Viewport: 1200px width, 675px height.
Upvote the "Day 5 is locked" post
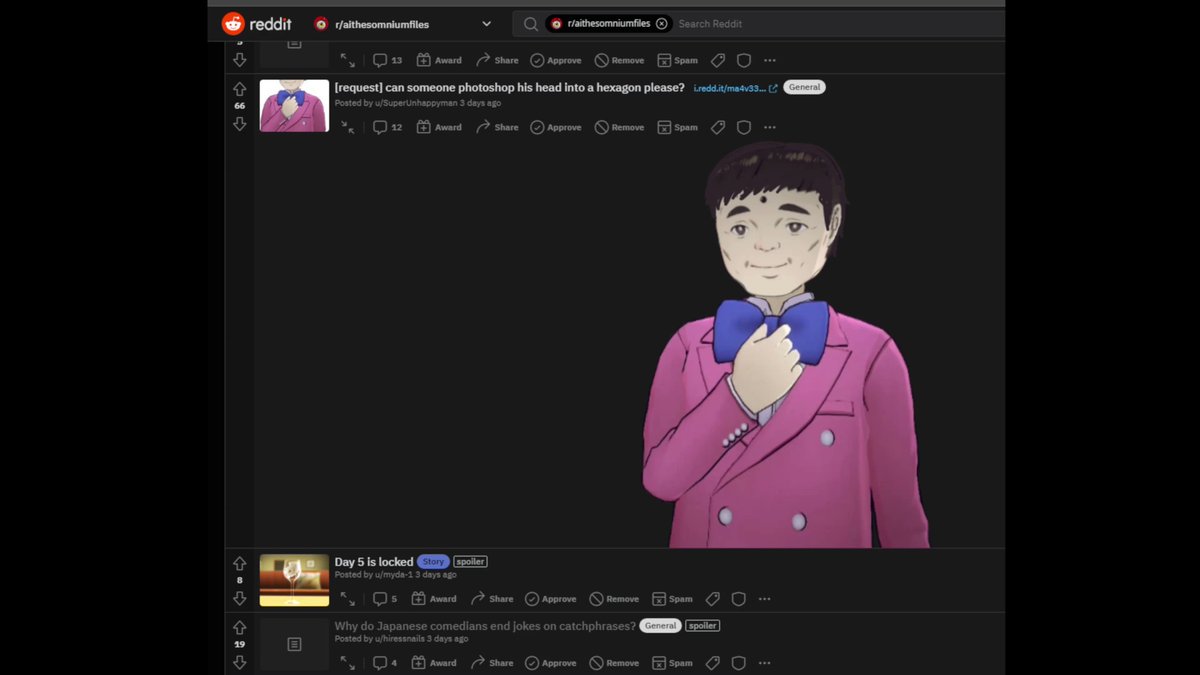239,564
